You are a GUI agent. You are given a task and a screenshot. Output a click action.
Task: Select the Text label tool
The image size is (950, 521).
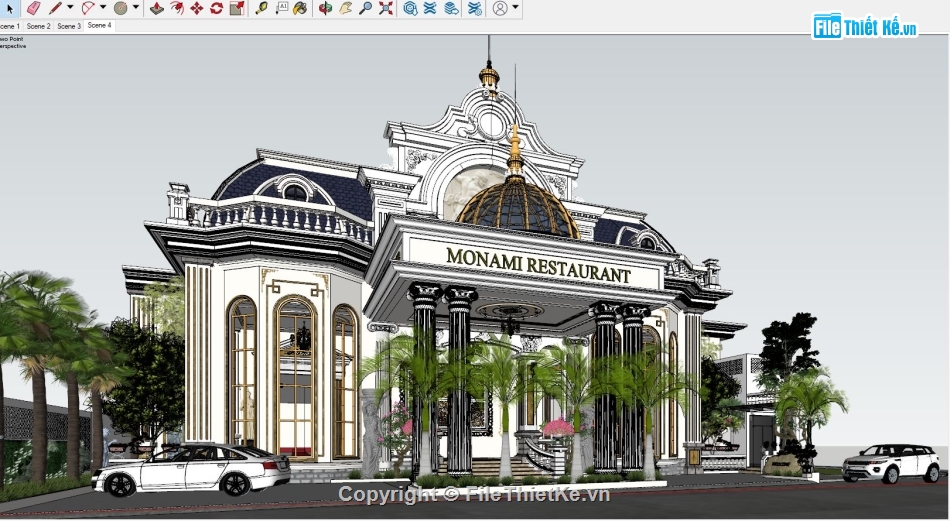pyautogui.click(x=282, y=8)
